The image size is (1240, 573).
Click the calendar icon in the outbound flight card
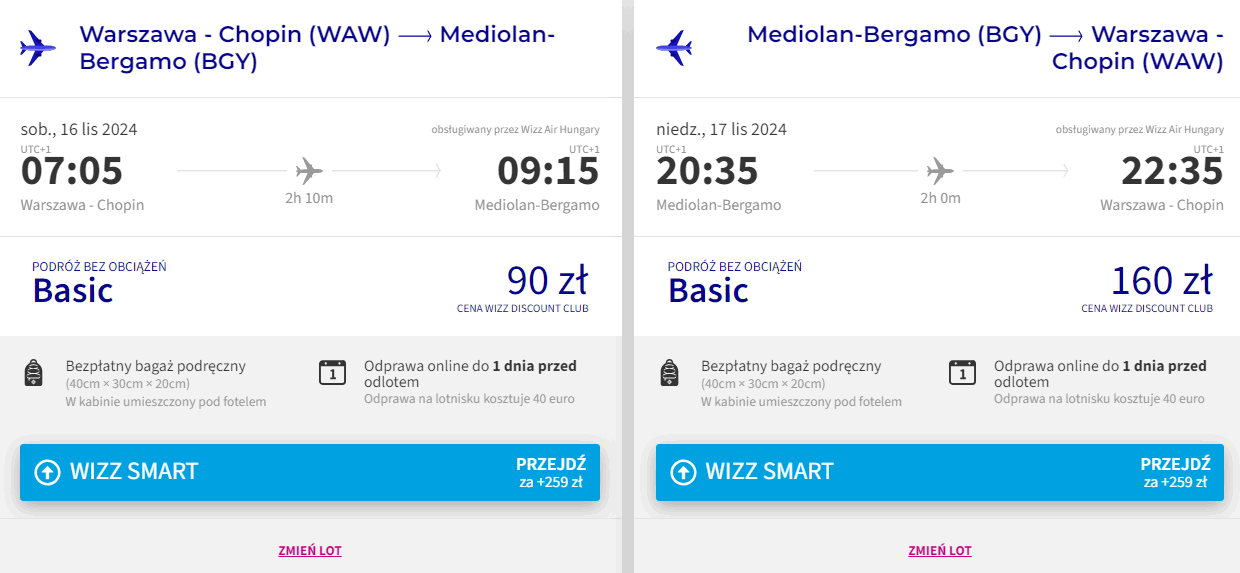[x=332, y=373]
